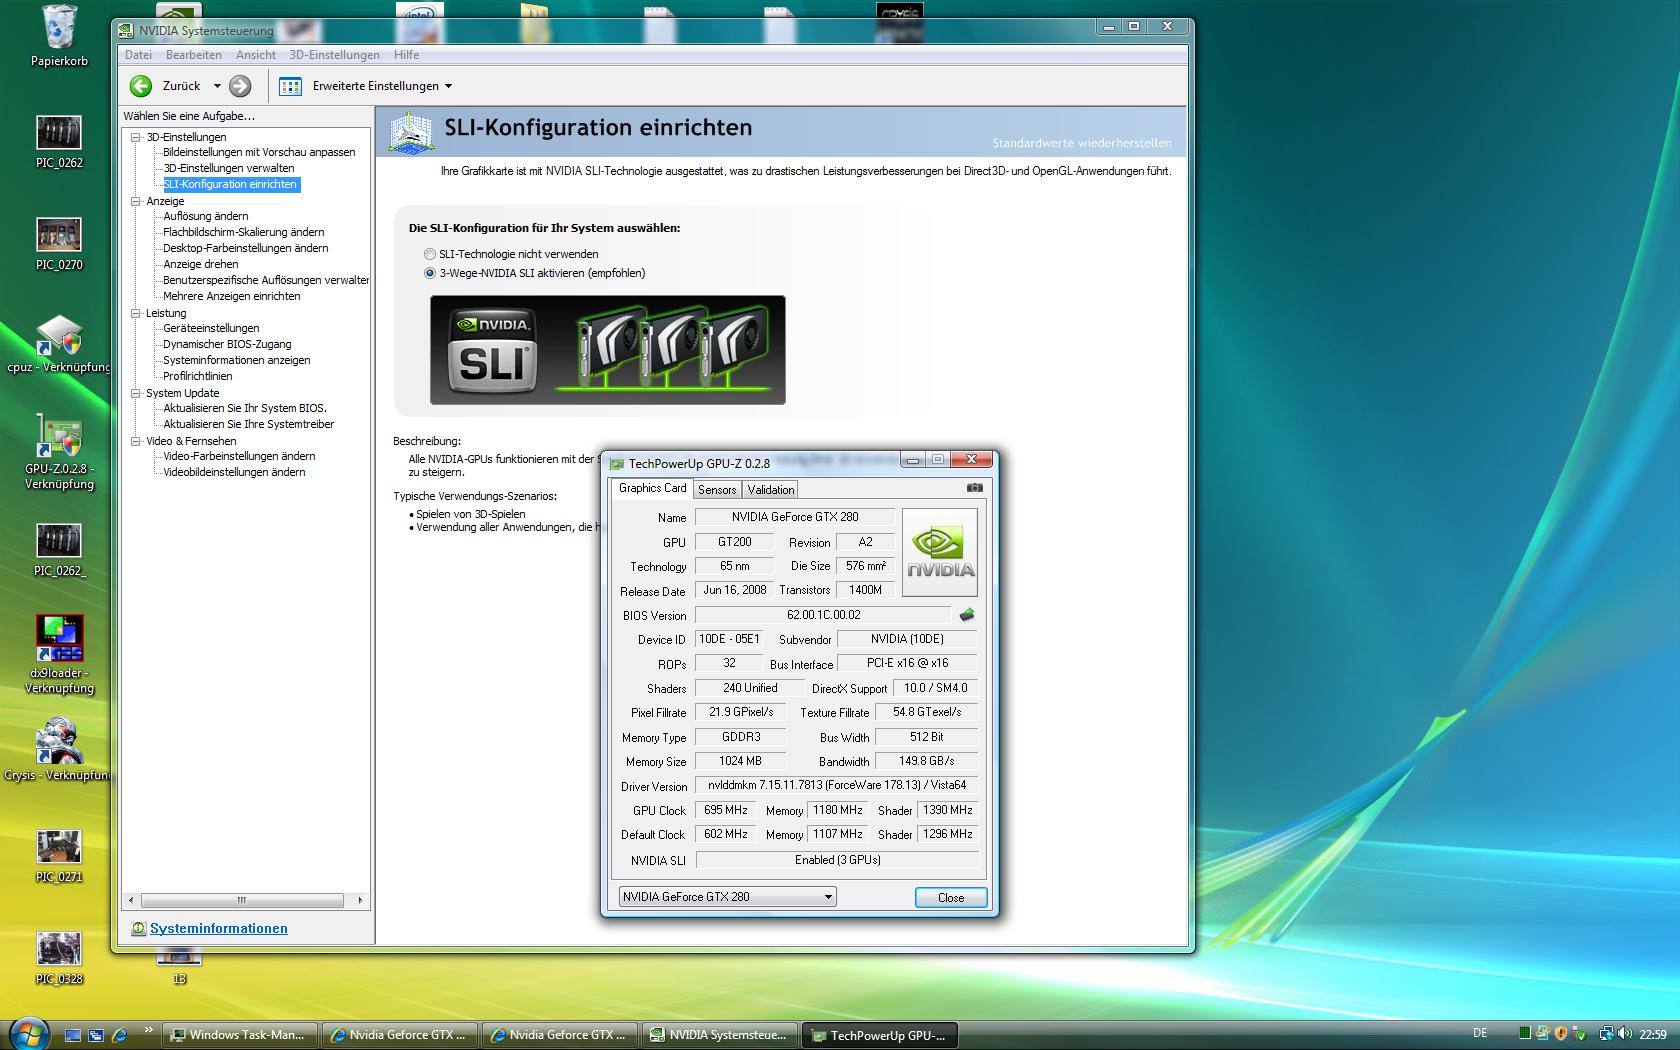1680x1050 pixels.
Task: Open the Erweiterte Einstellungen dropdown arrow
Action: pos(448,86)
